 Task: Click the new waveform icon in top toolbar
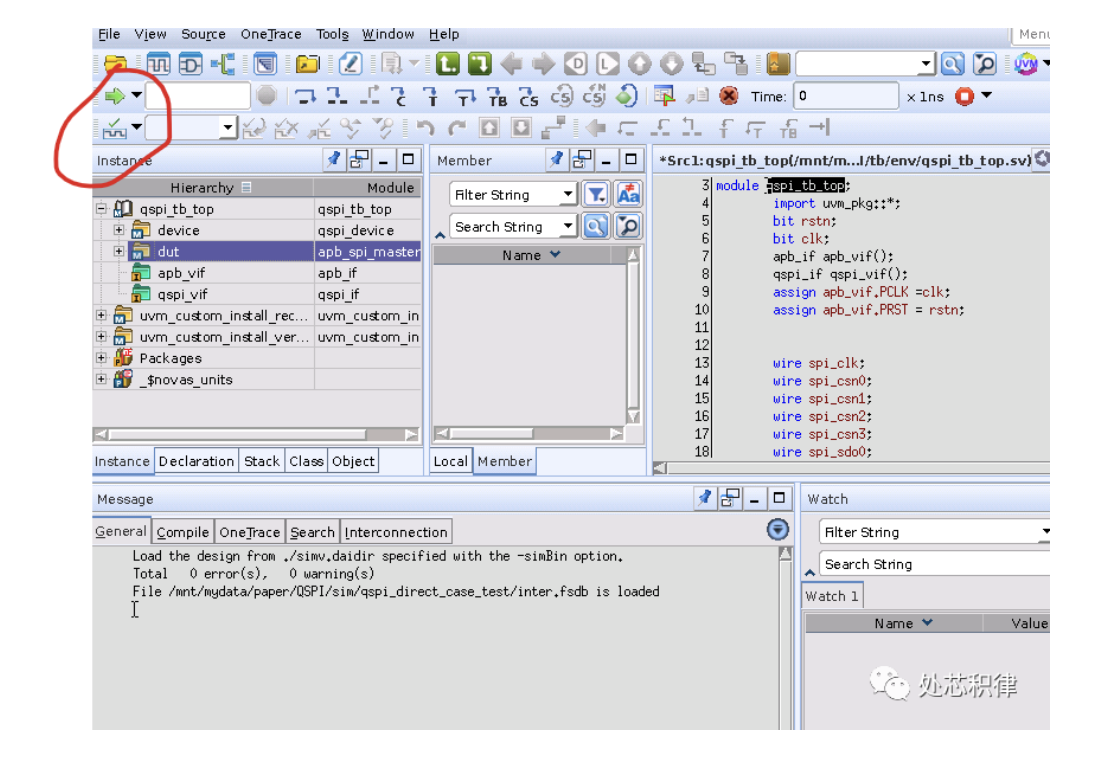pyautogui.click(x=158, y=64)
